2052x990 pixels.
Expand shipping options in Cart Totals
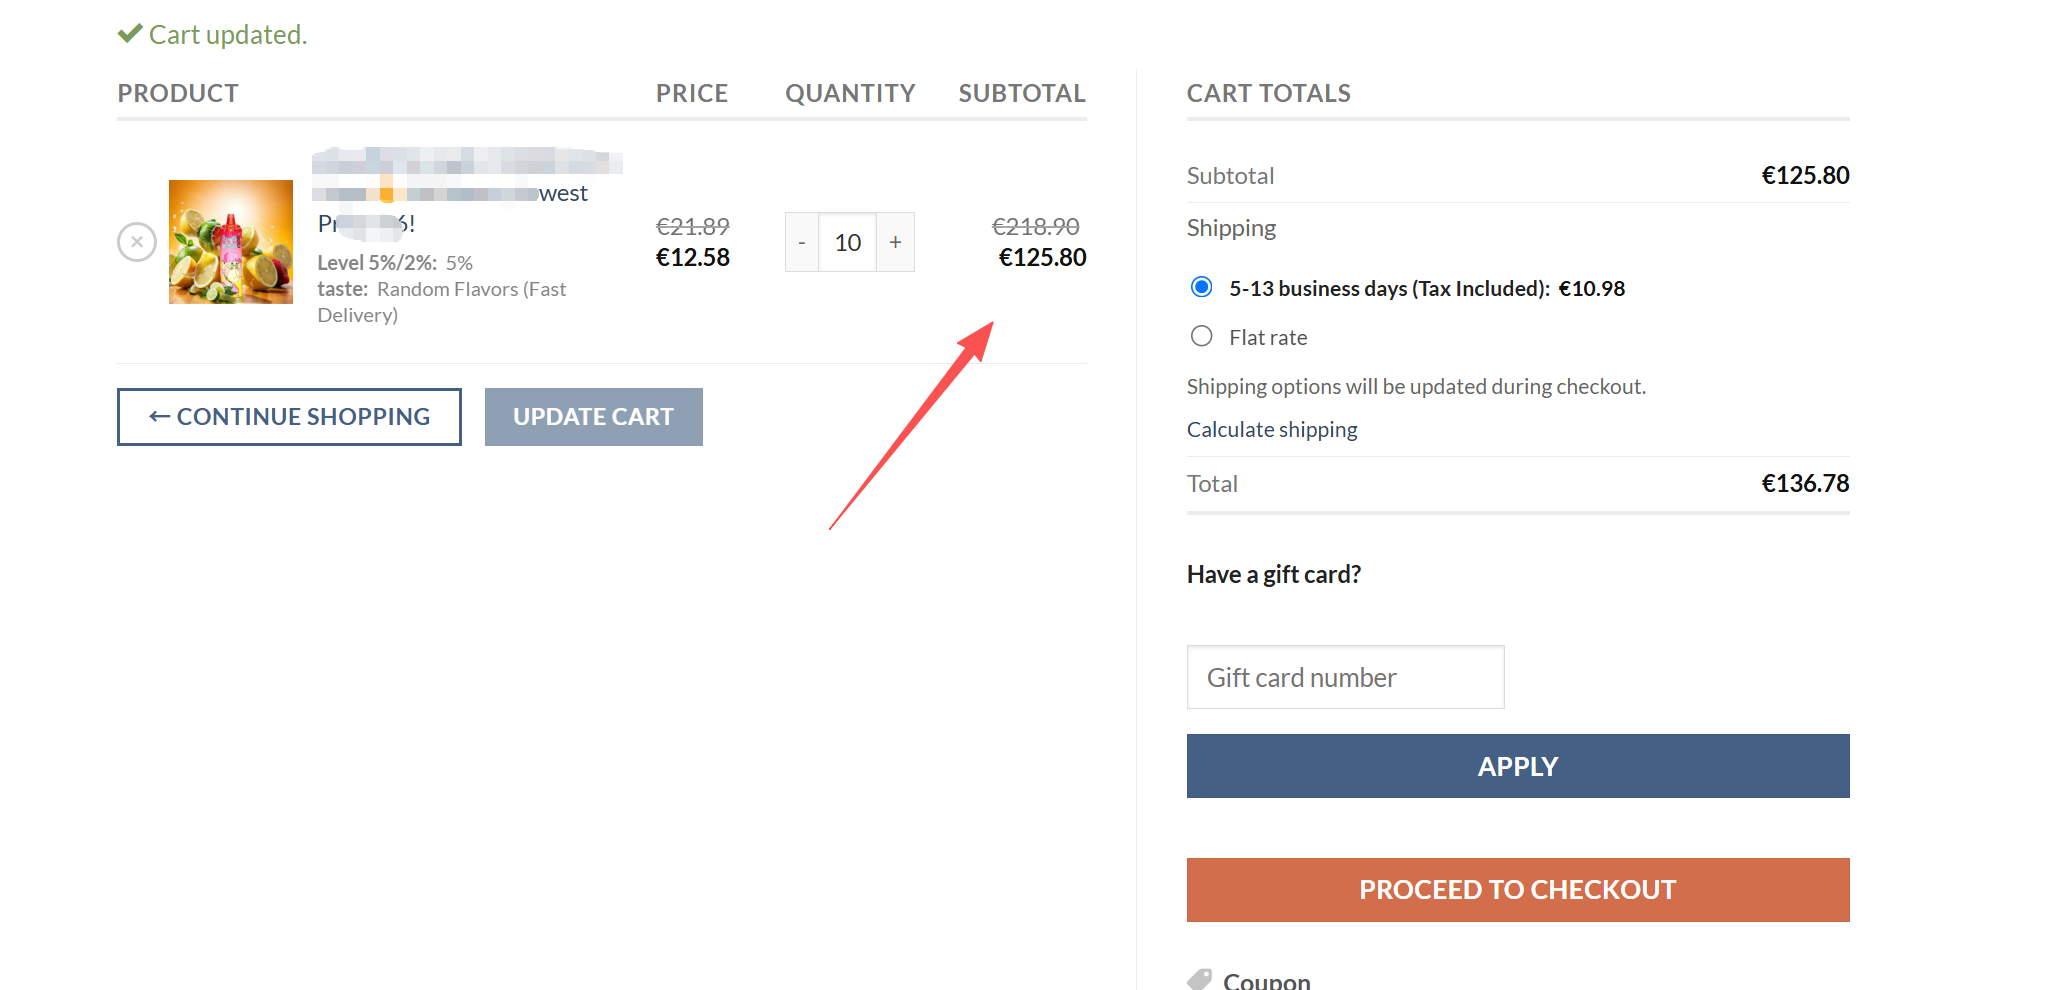[1231, 227]
